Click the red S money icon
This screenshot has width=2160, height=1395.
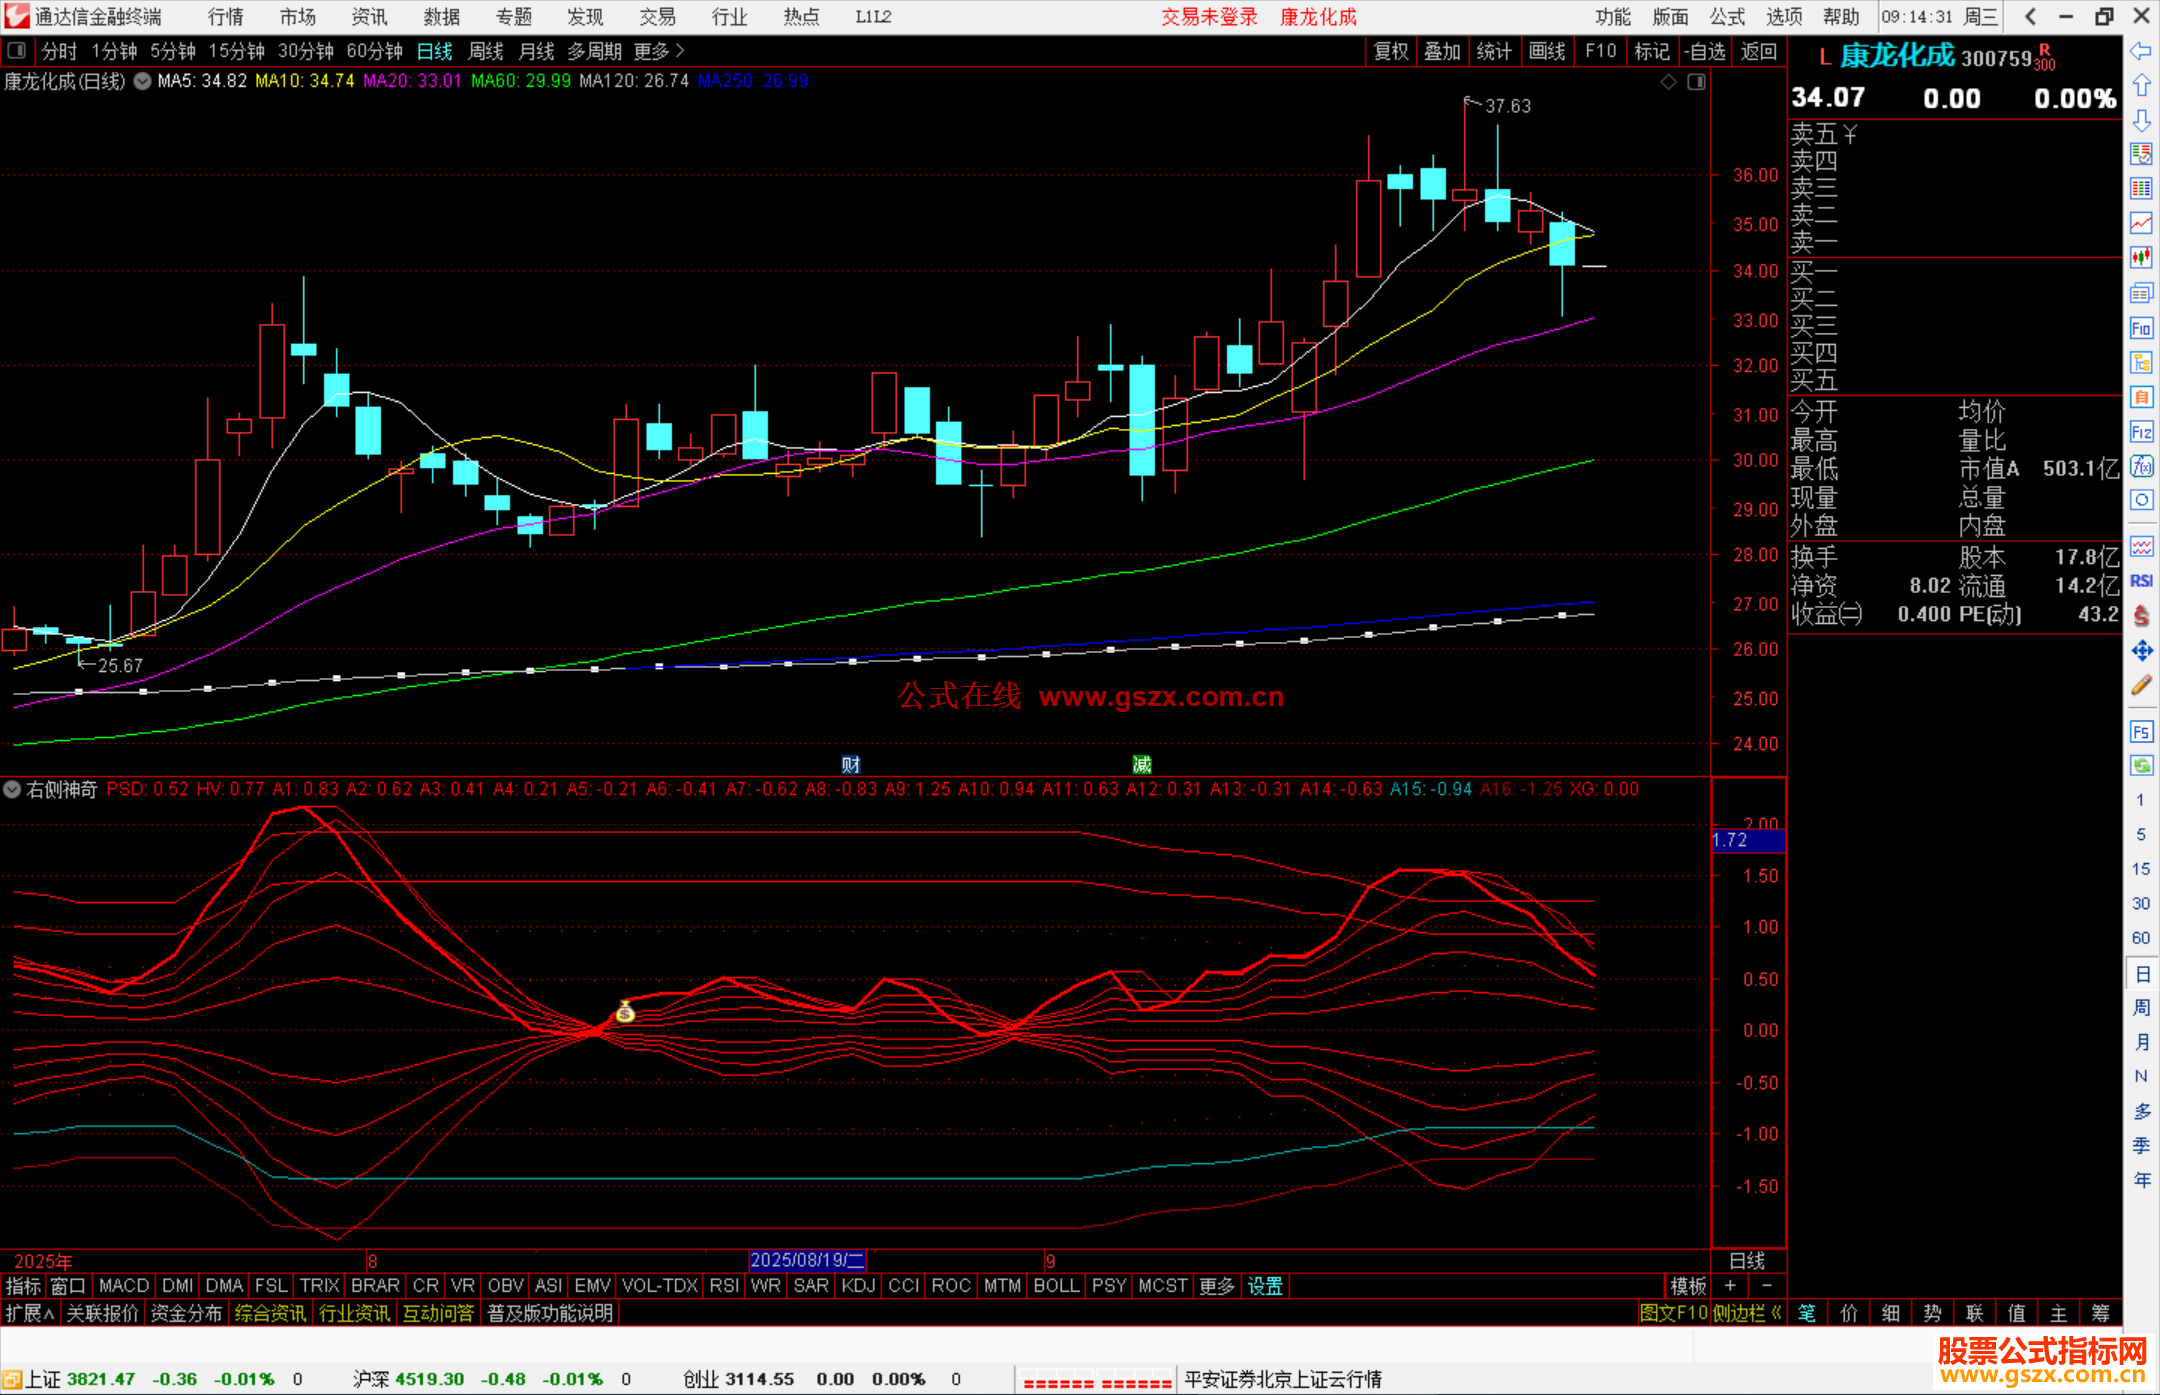click(x=2141, y=616)
